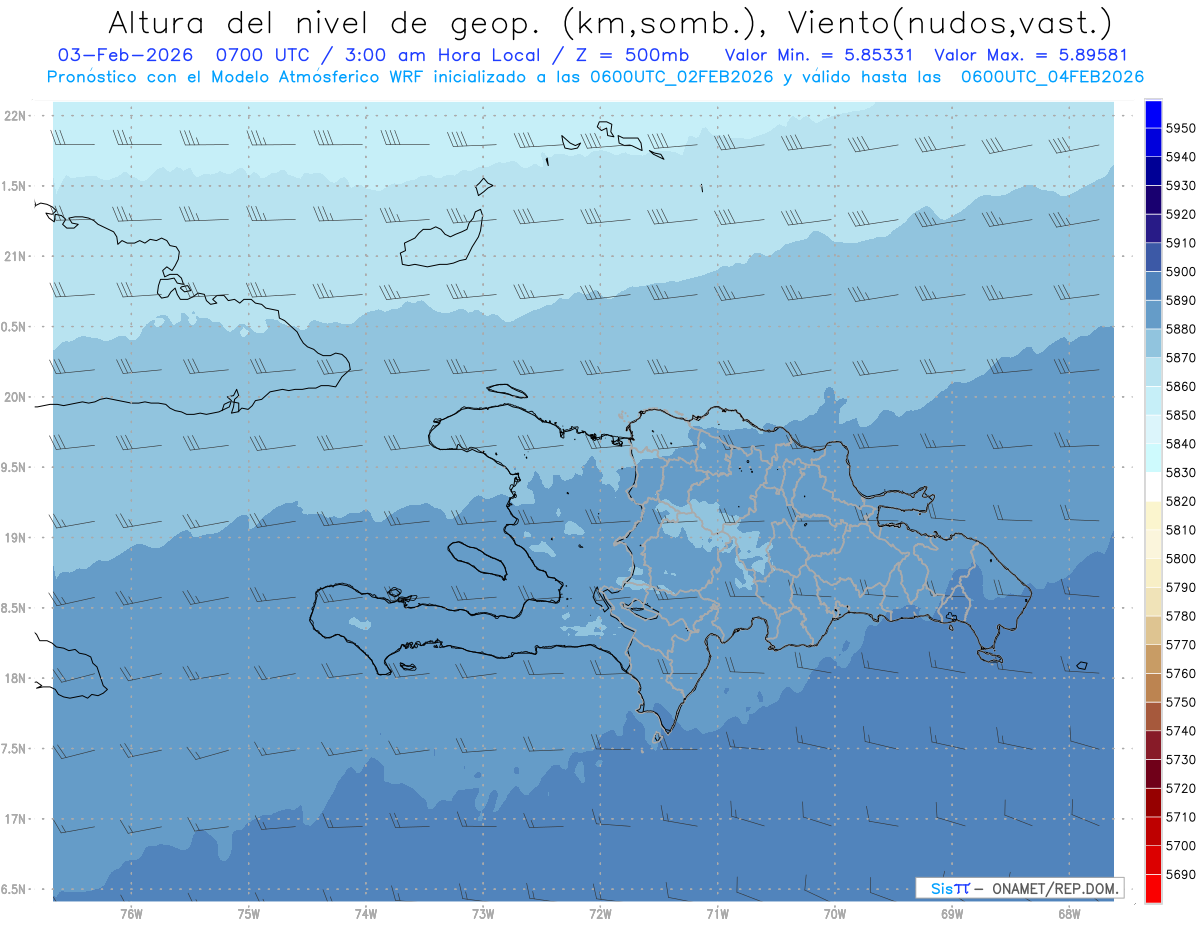Image resolution: width=1200 pixels, height=927 pixels.
Task: Click the legend value 5850
Action: point(1181,415)
